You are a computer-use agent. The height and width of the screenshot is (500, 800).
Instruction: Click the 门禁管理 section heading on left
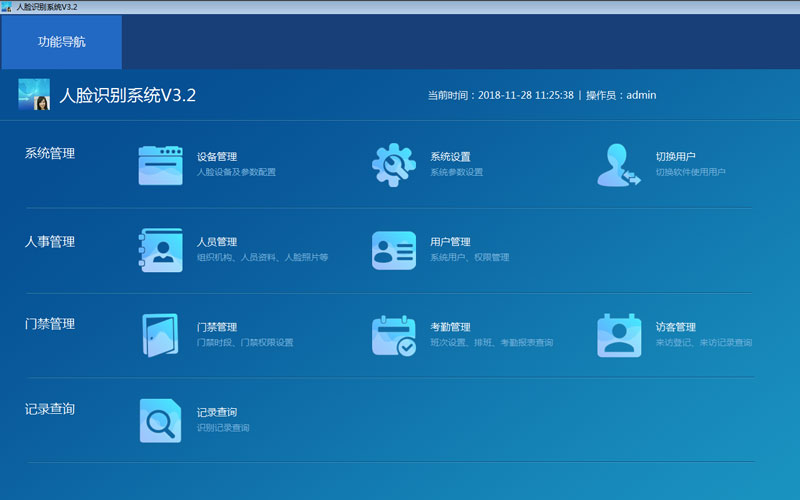50,324
